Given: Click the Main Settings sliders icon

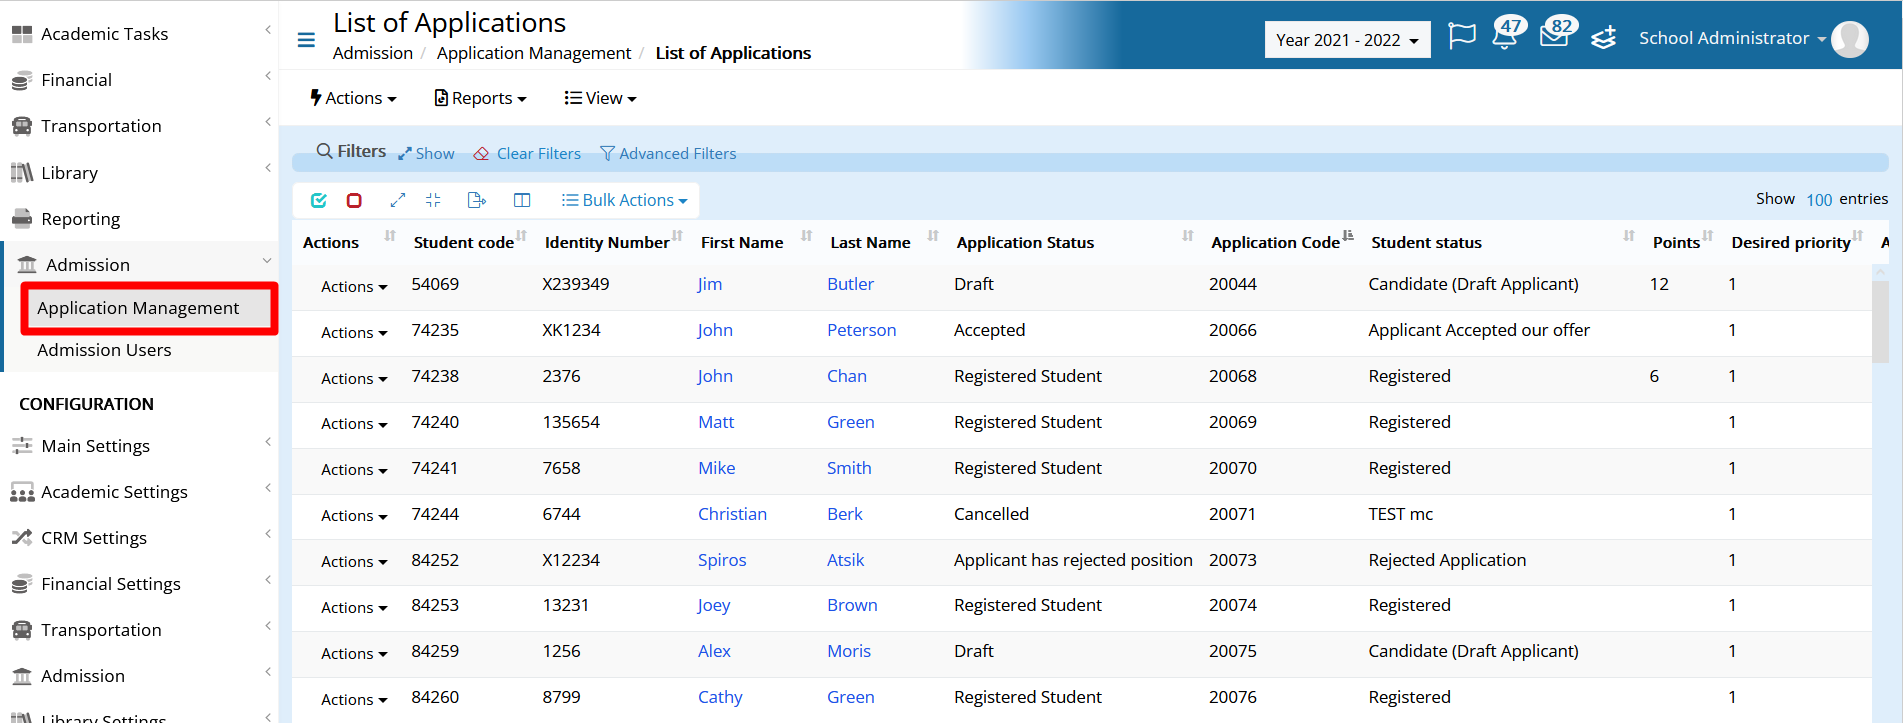Looking at the screenshot, I should click(22, 446).
